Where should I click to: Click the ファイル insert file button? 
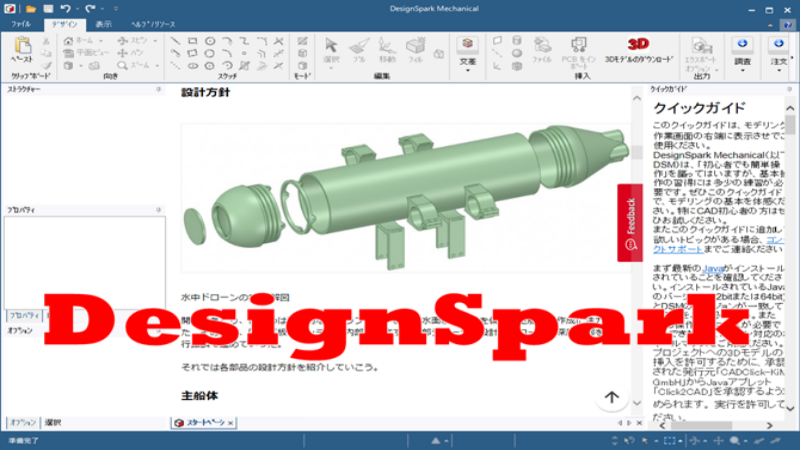pos(542,50)
